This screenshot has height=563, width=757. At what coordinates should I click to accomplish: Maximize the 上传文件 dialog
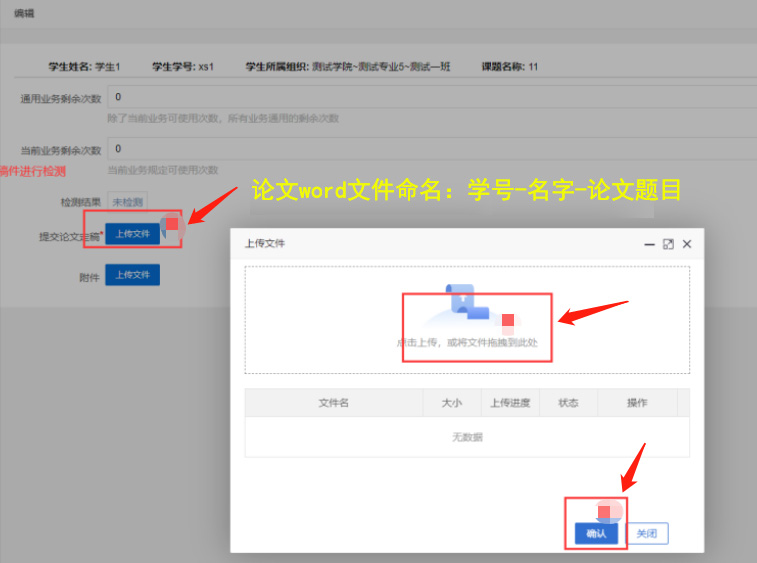click(x=668, y=243)
